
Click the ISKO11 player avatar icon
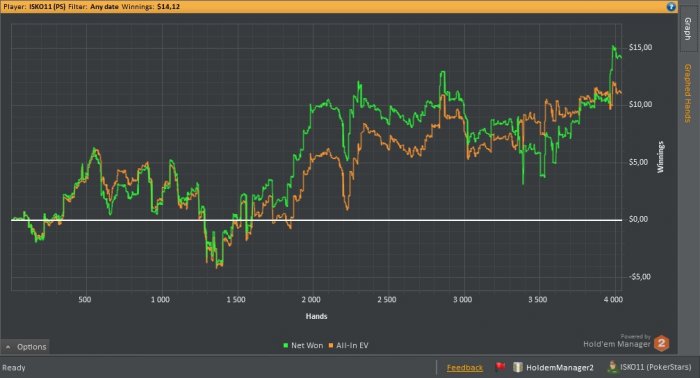pos(612,367)
